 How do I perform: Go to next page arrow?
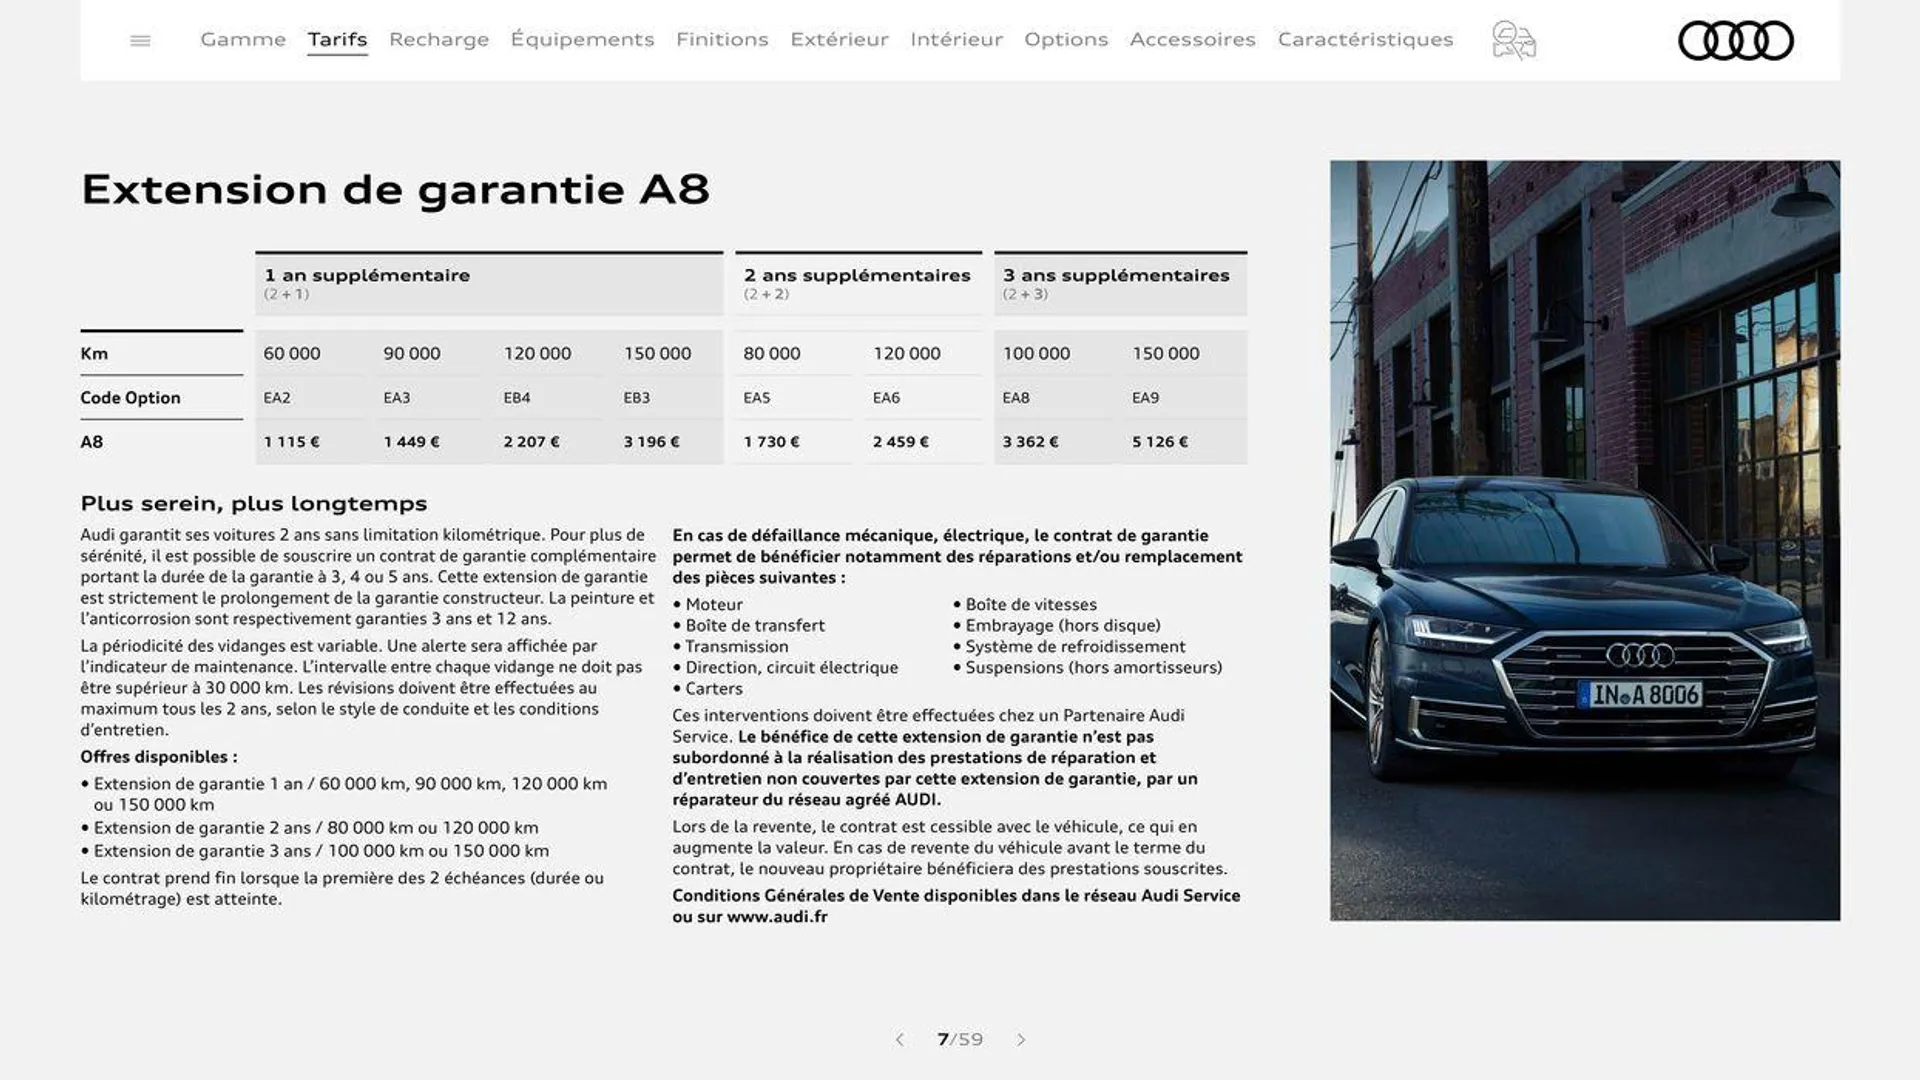1021,1040
